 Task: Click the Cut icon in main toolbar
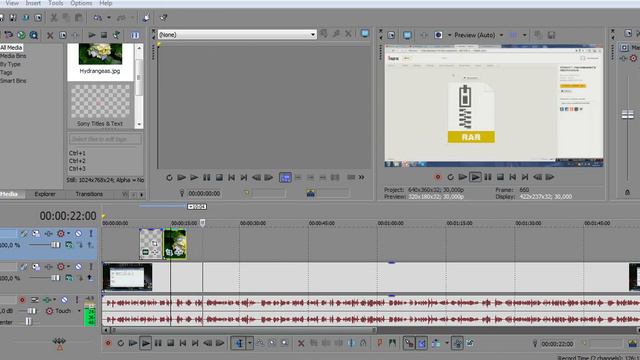click(53, 18)
